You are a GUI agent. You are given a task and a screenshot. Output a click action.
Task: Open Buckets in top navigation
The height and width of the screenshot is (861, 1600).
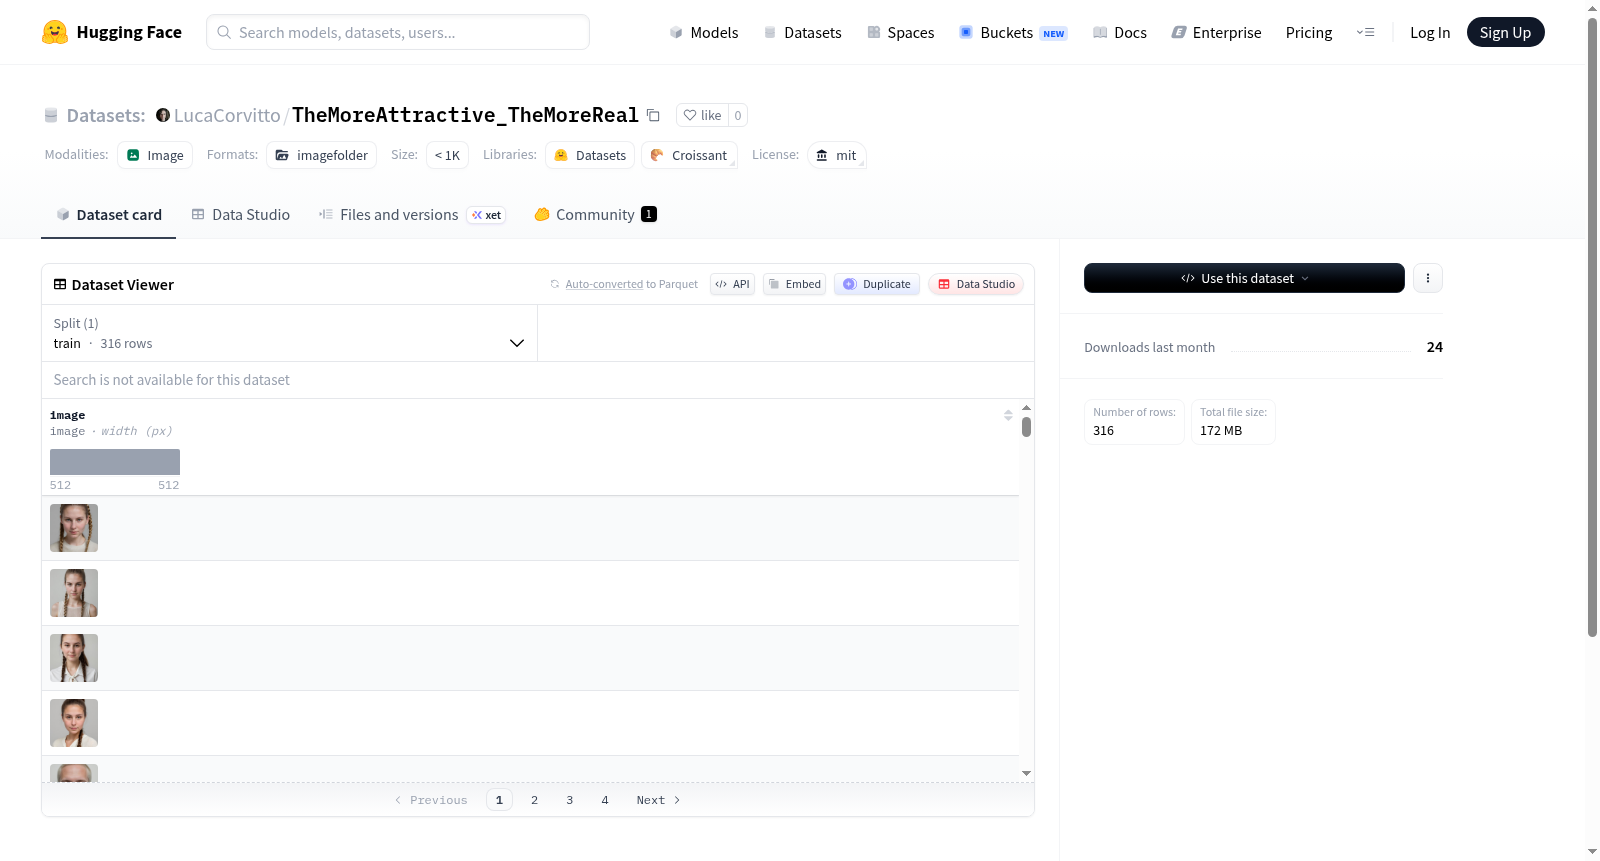pyautogui.click(x=1013, y=32)
